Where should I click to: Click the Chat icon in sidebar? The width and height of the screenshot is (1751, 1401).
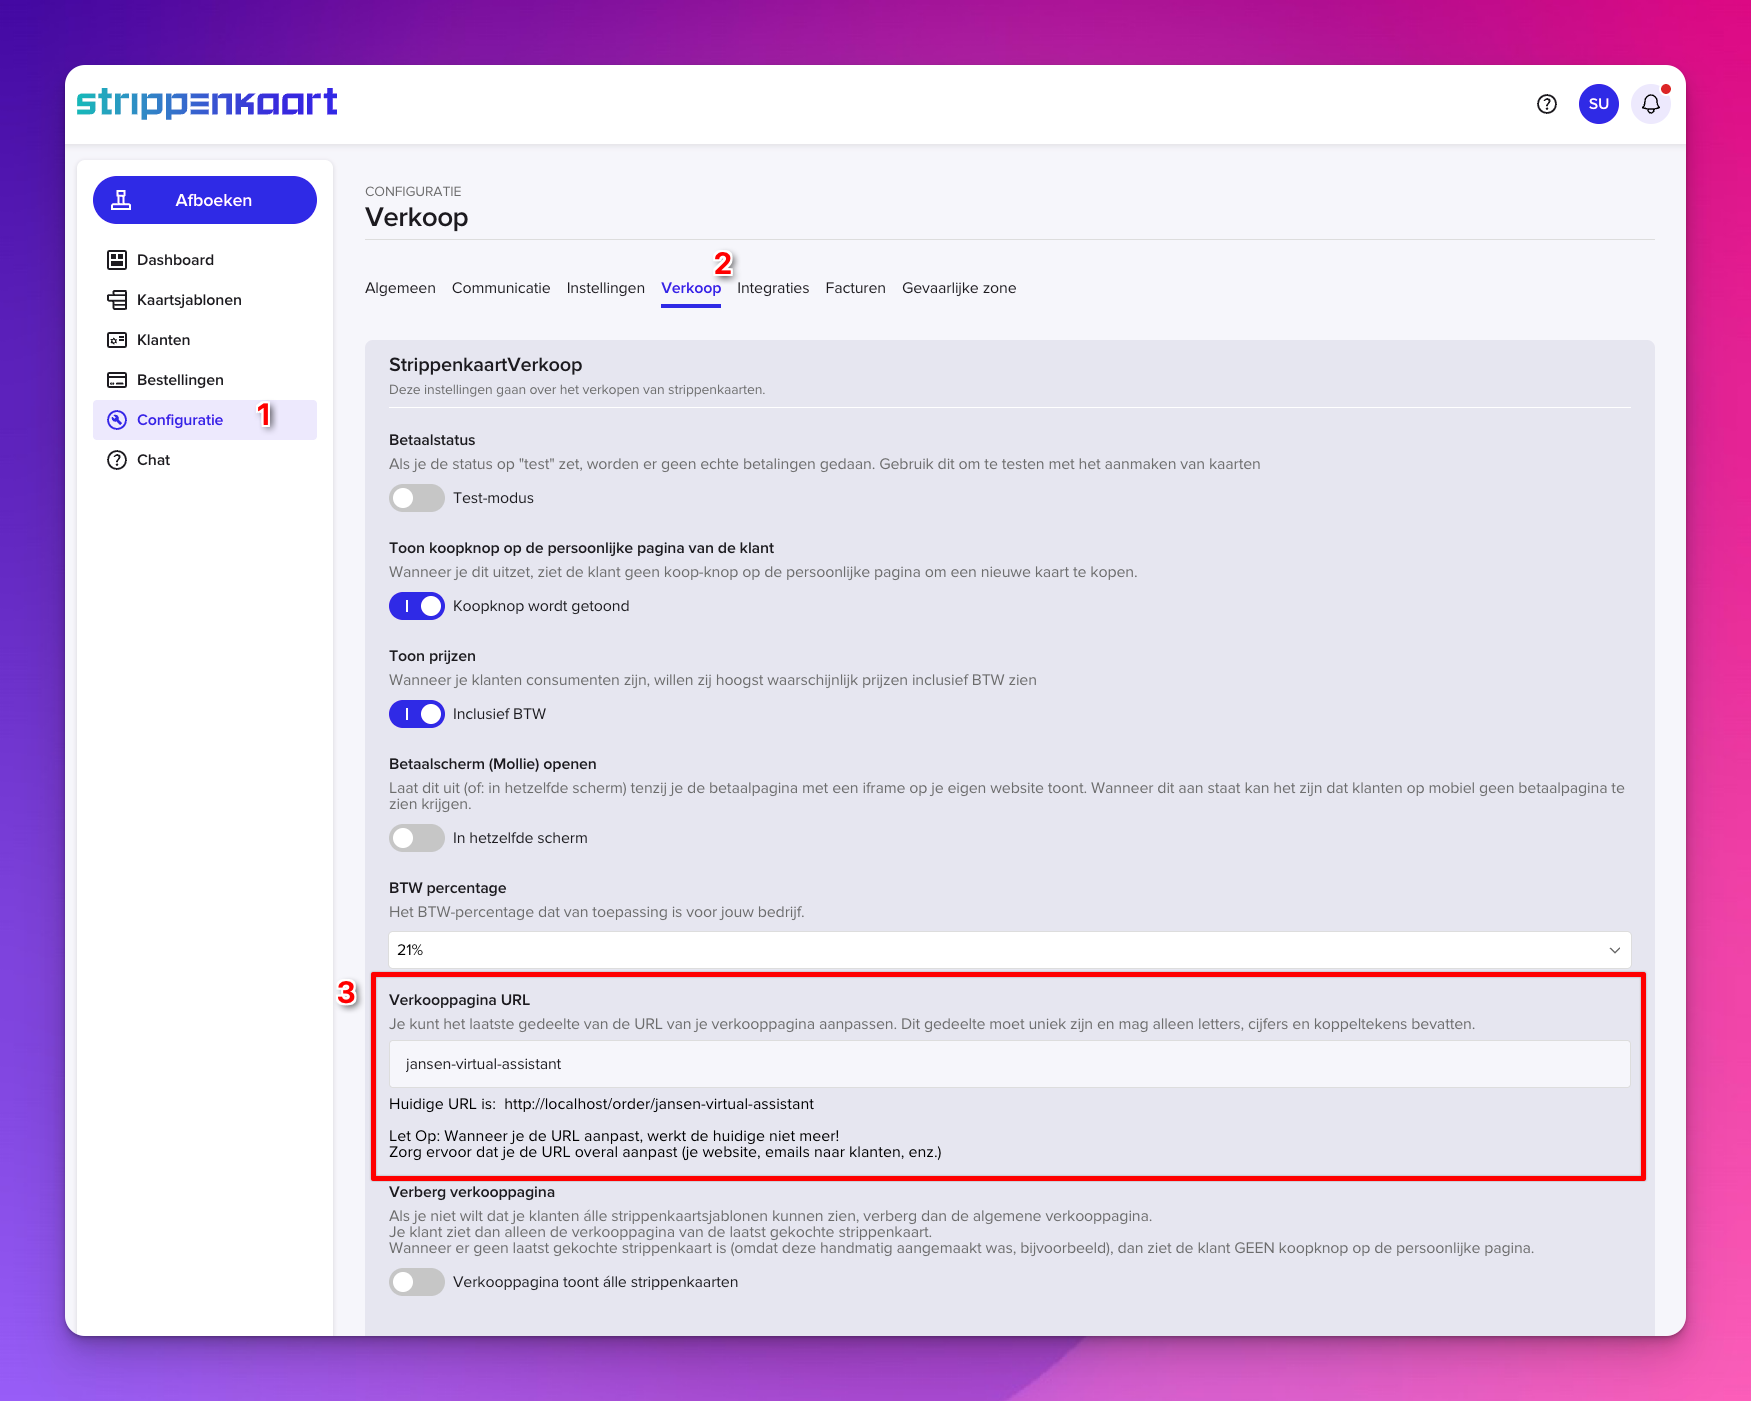click(117, 460)
